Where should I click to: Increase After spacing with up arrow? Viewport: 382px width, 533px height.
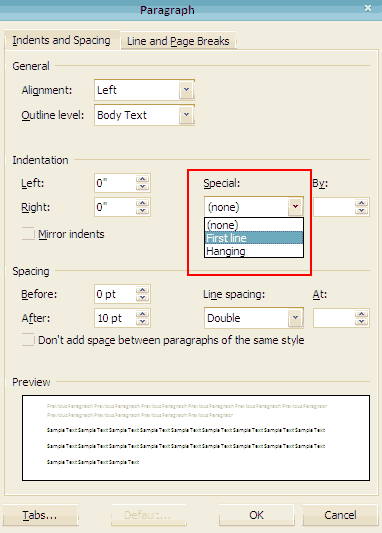click(x=142, y=314)
